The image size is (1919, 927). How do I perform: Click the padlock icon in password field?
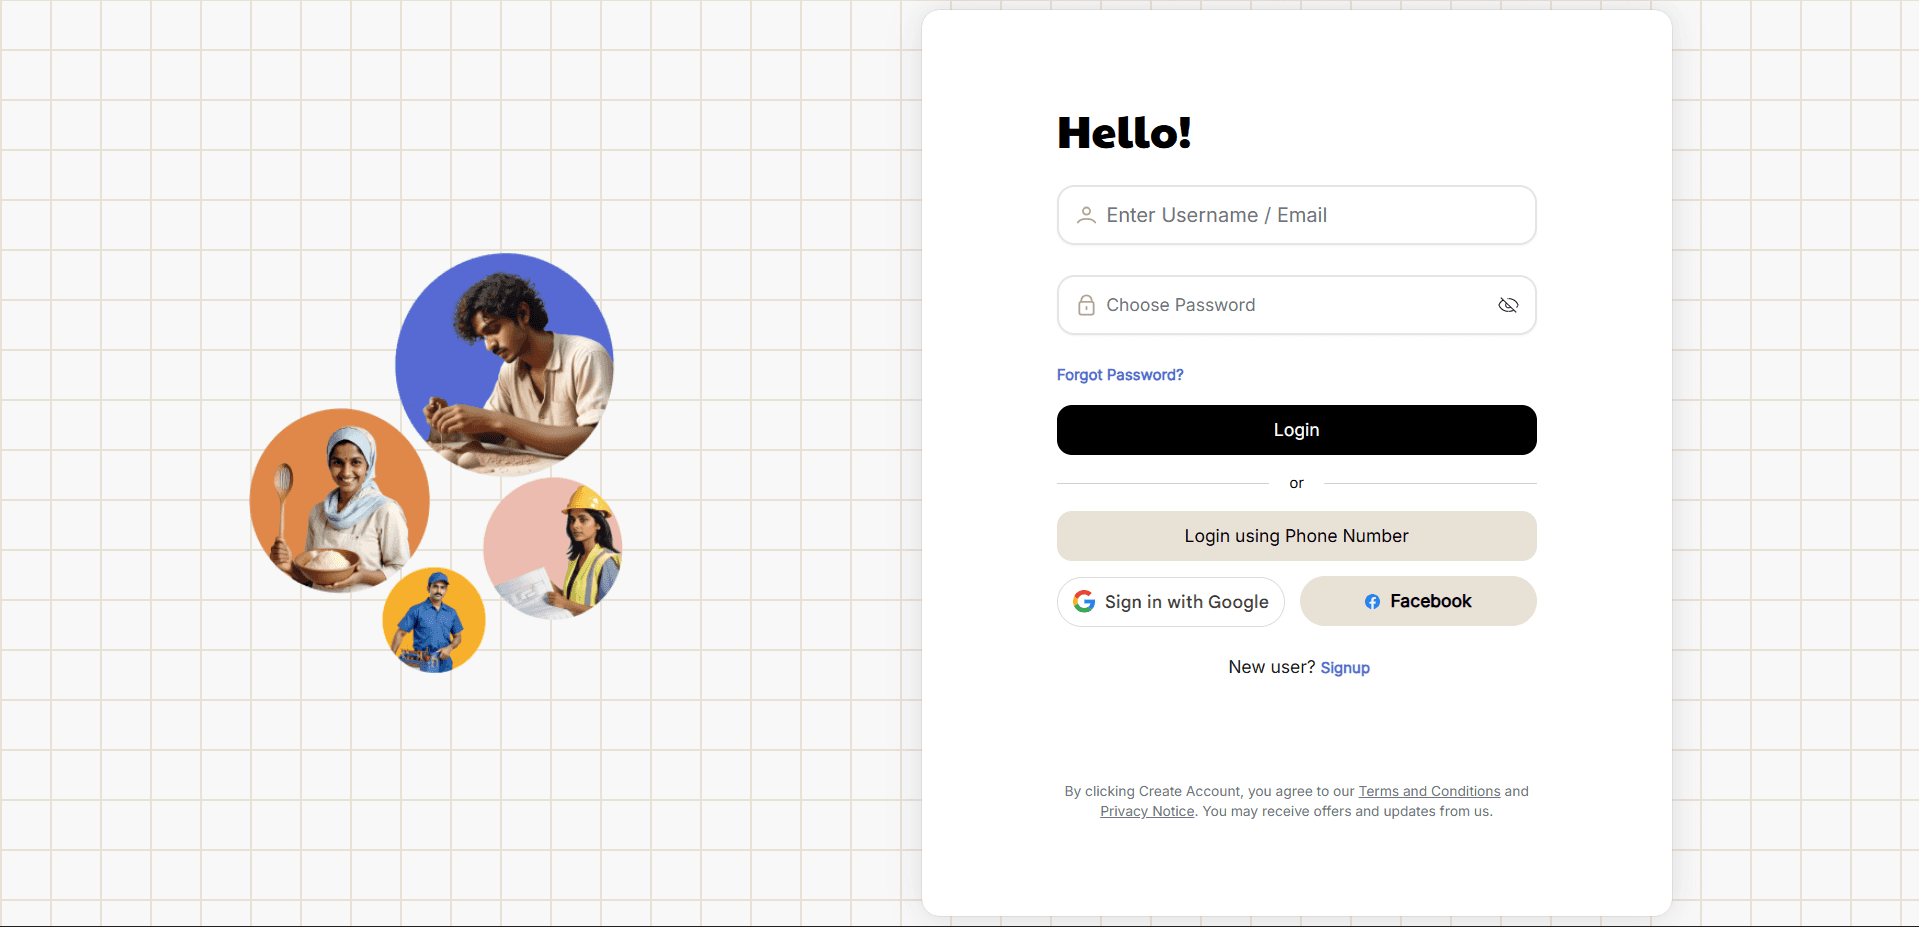(1086, 305)
